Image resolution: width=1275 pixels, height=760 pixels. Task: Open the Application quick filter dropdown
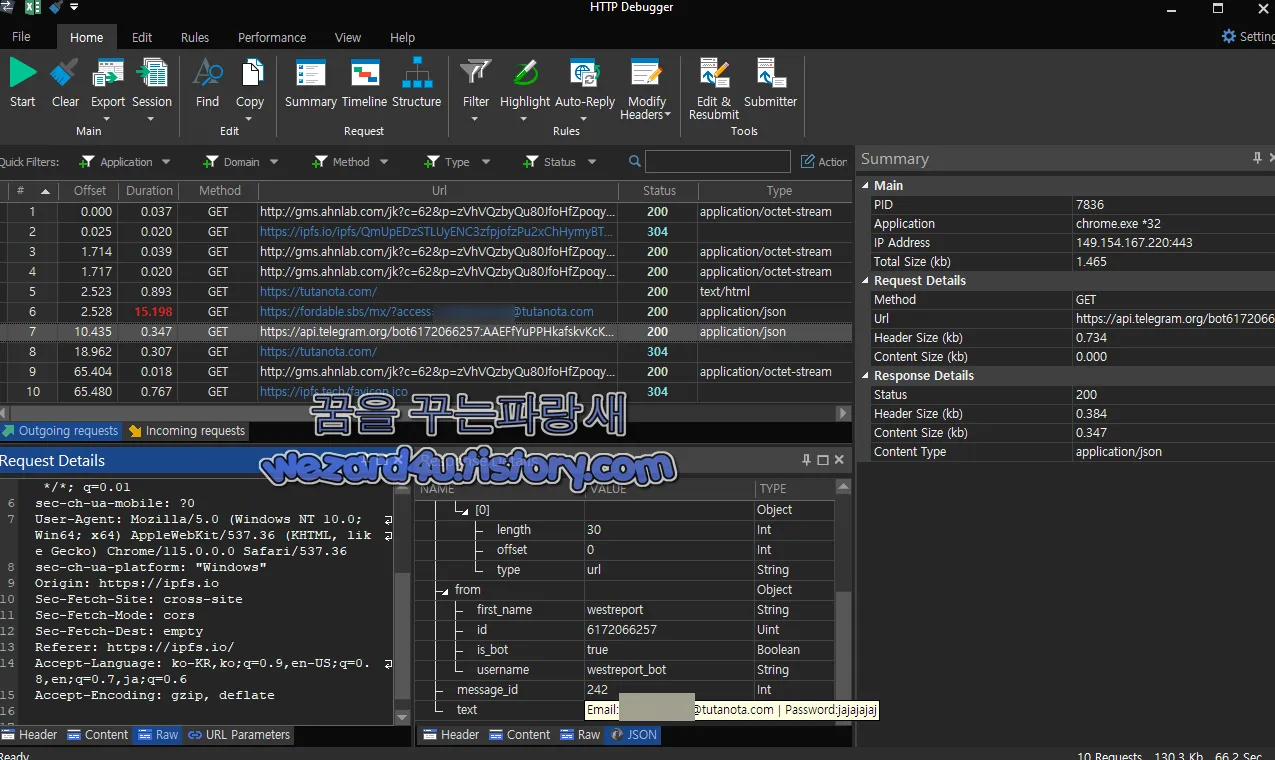click(x=166, y=162)
